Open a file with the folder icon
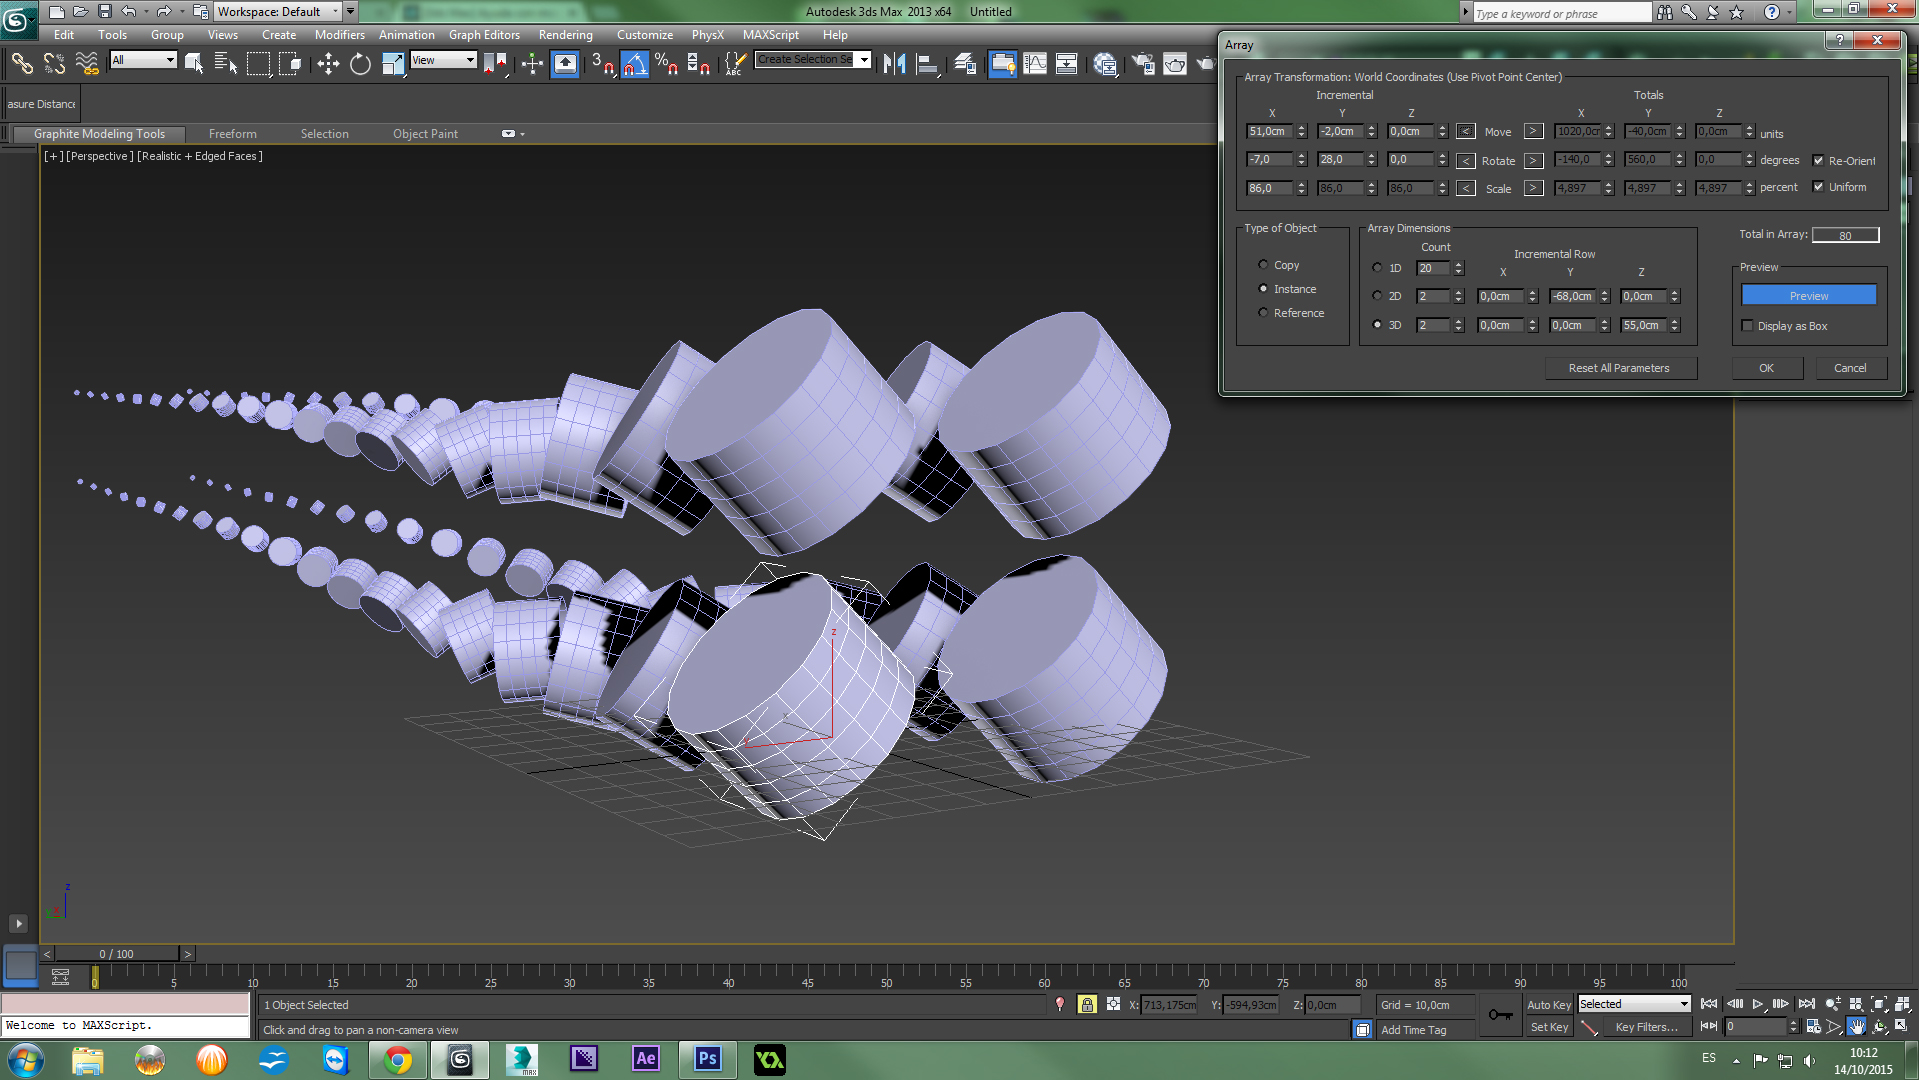Image resolution: width=1919 pixels, height=1080 pixels. (80, 12)
